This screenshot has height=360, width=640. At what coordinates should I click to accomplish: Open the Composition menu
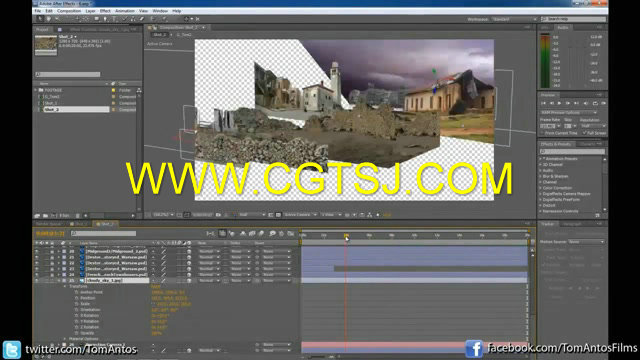[69, 11]
